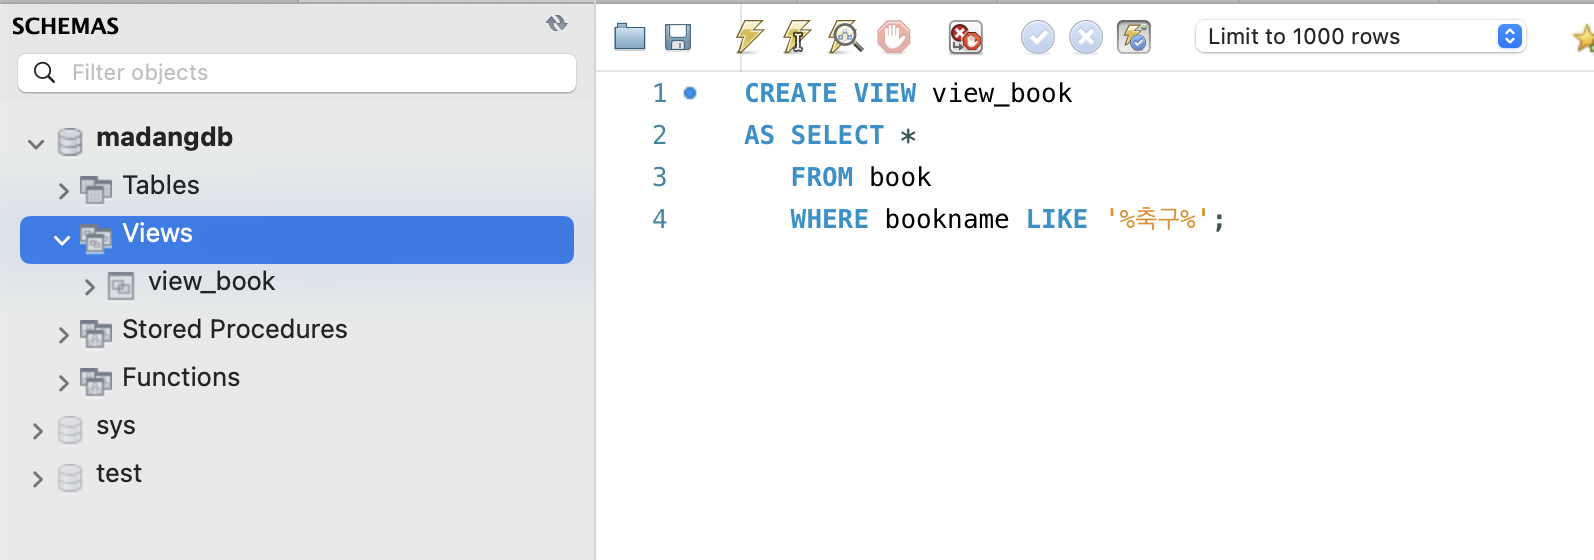The height and width of the screenshot is (560, 1594).
Task: Click 'view_book' text in the editor
Action: (x=1002, y=94)
